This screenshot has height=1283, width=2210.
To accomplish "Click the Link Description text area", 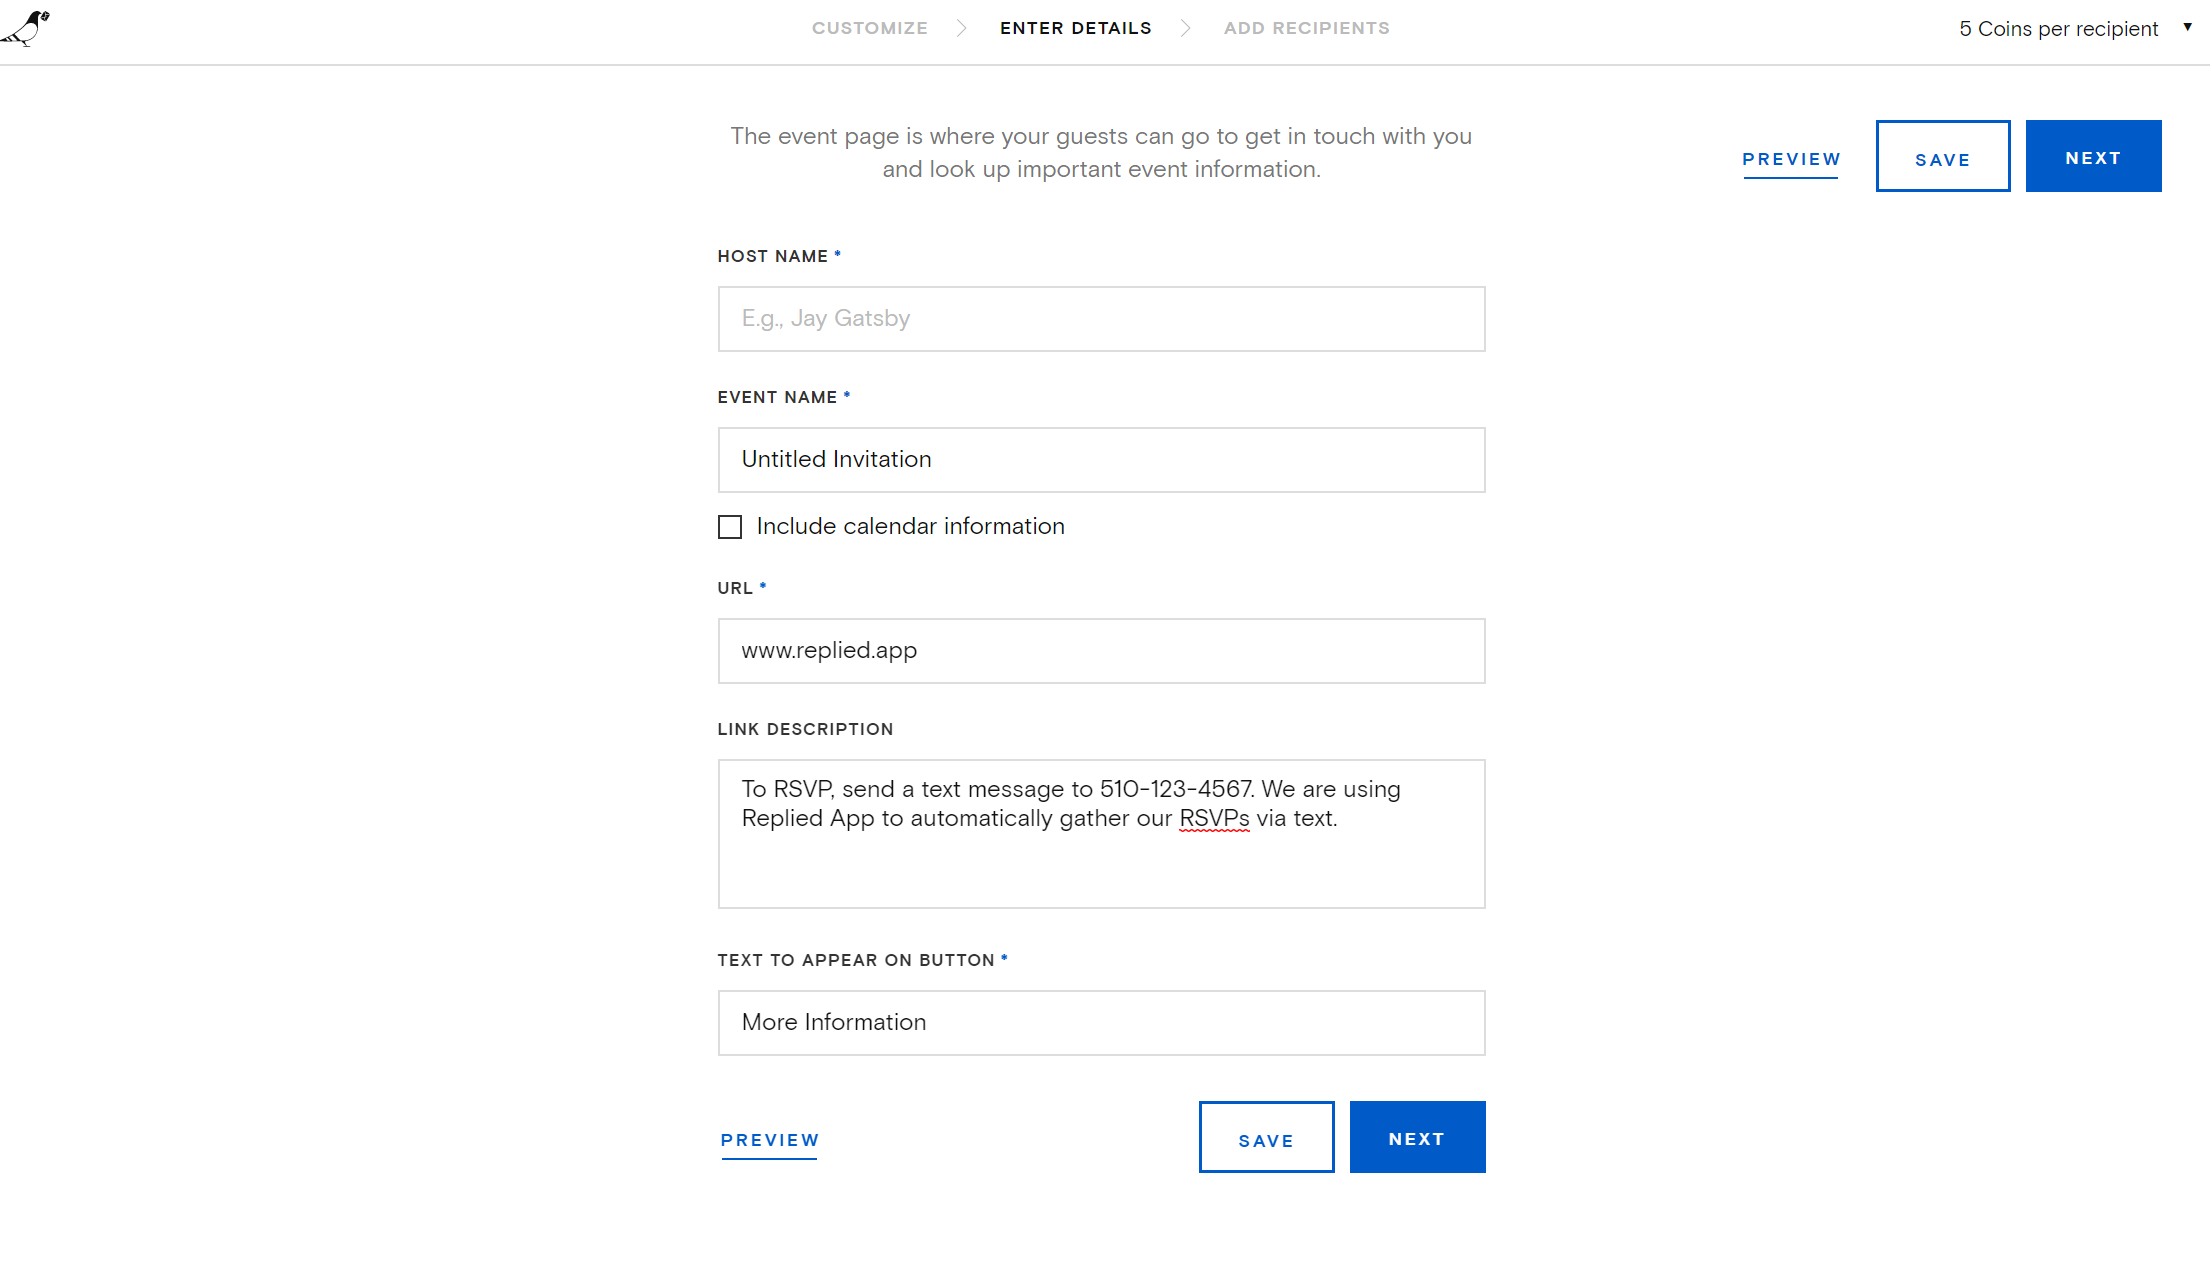I will pos(1102,834).
